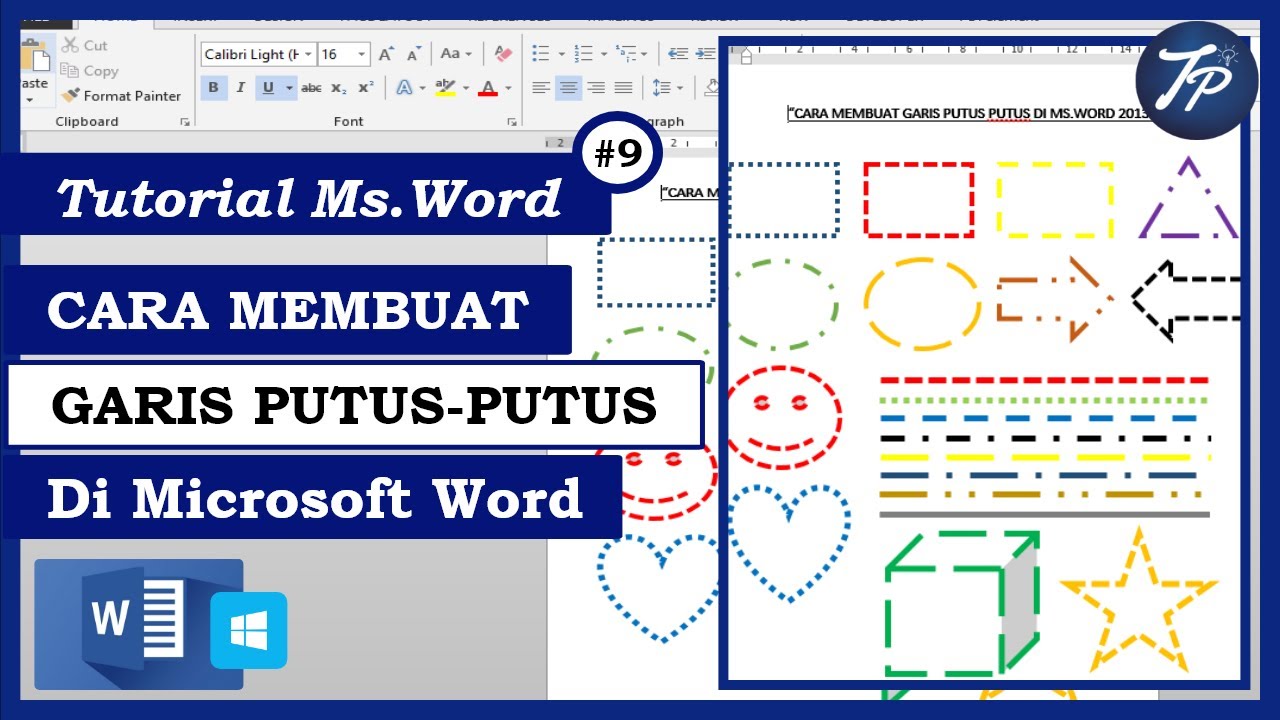
Task: Apply Text Effects glowing A icon
Action: click(x=404, y=87)
